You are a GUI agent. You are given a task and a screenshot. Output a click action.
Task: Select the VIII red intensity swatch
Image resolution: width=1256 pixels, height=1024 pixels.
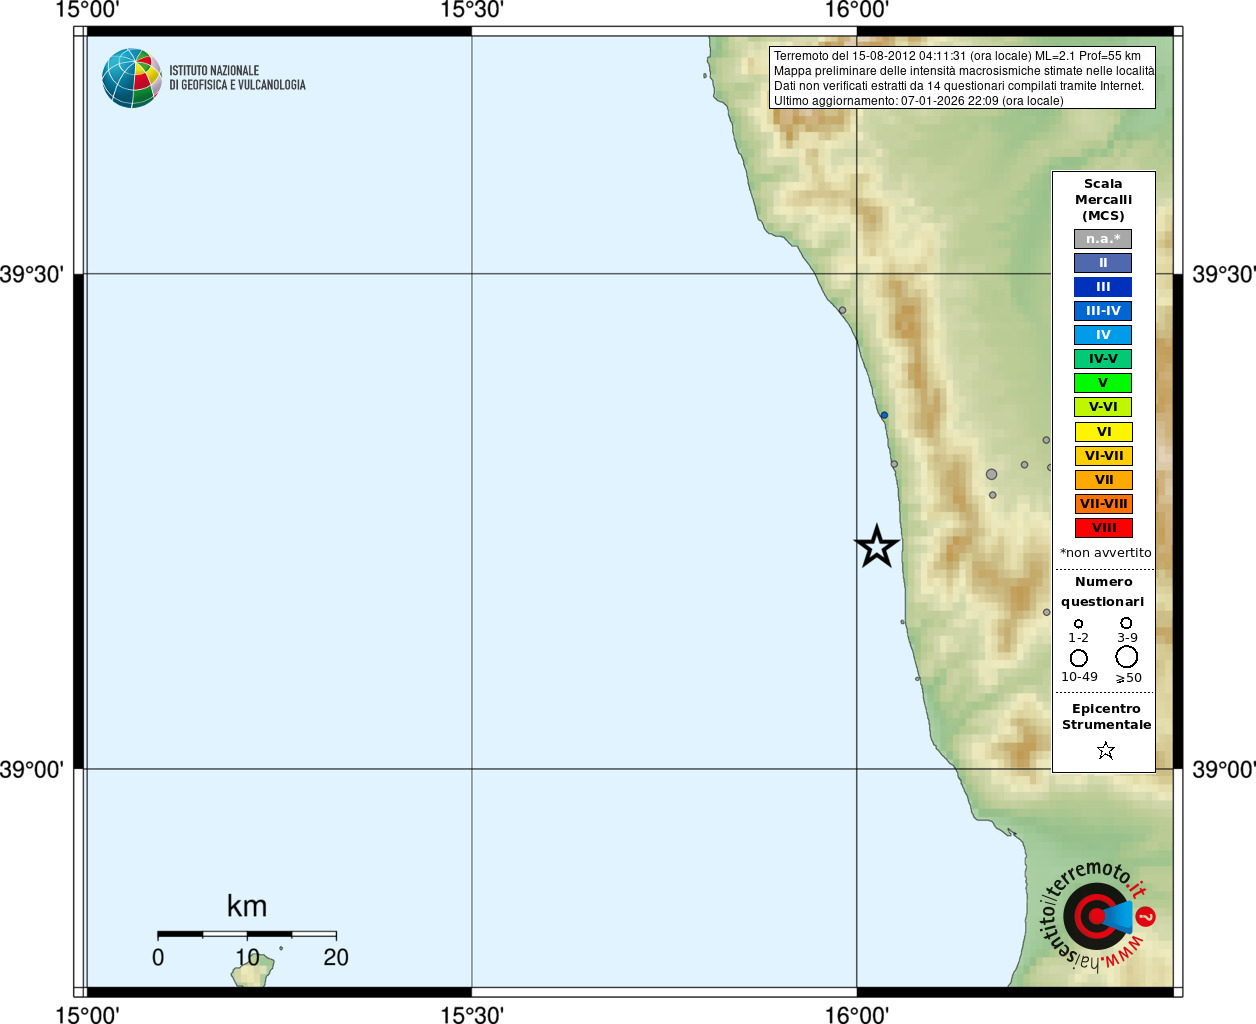click(x=1103, y=528)
